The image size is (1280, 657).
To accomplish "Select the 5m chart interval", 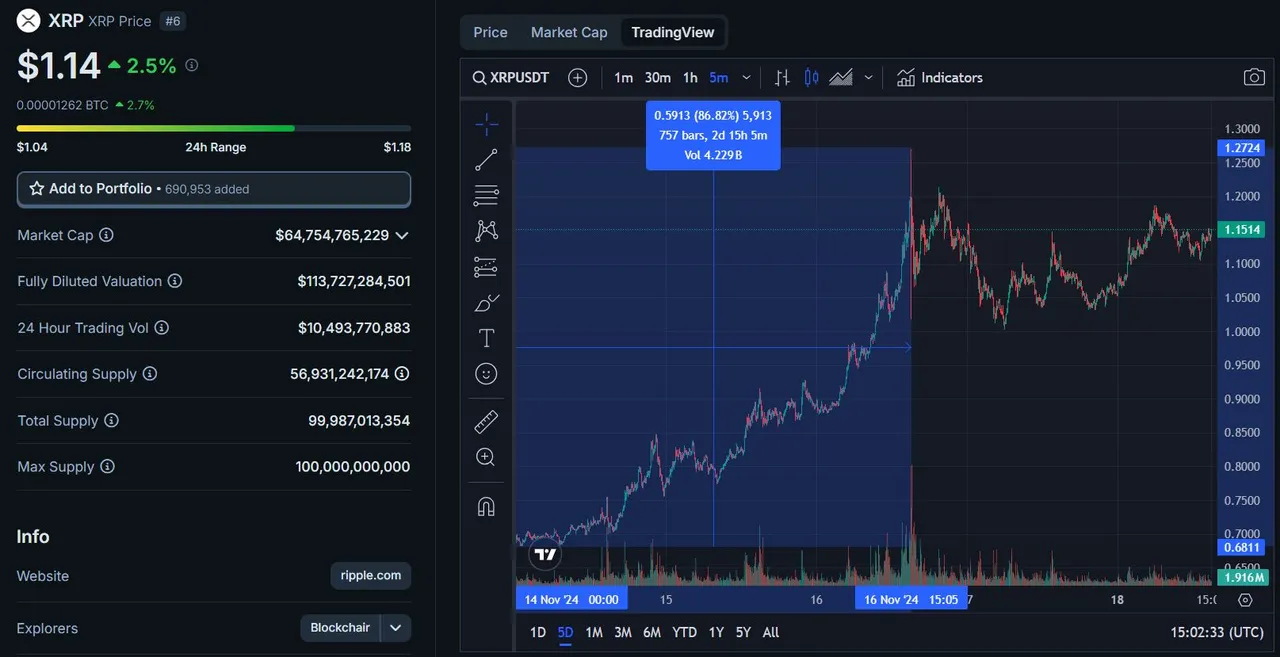I will click(x=719, y=78).
